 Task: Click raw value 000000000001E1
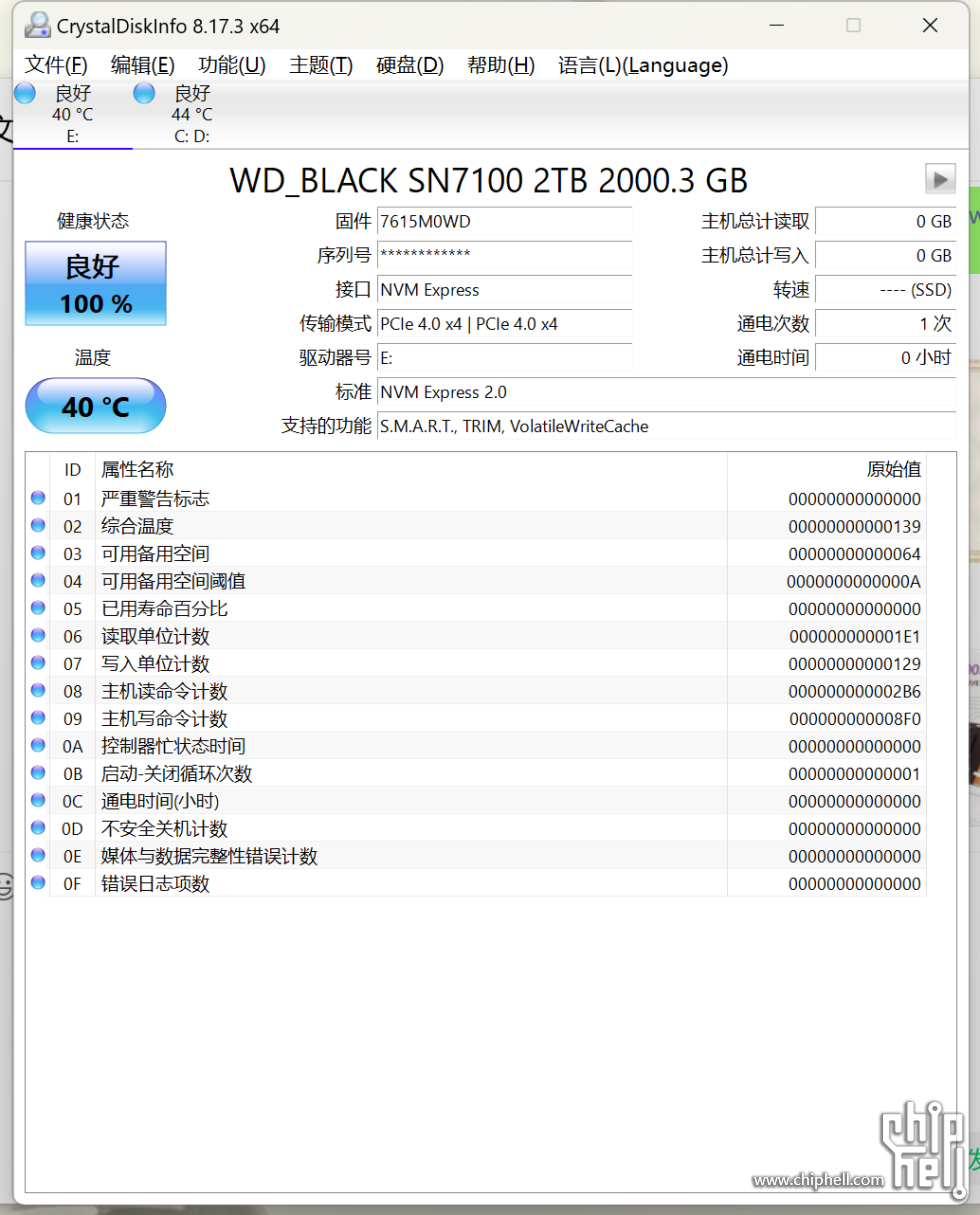pos(854,636)
